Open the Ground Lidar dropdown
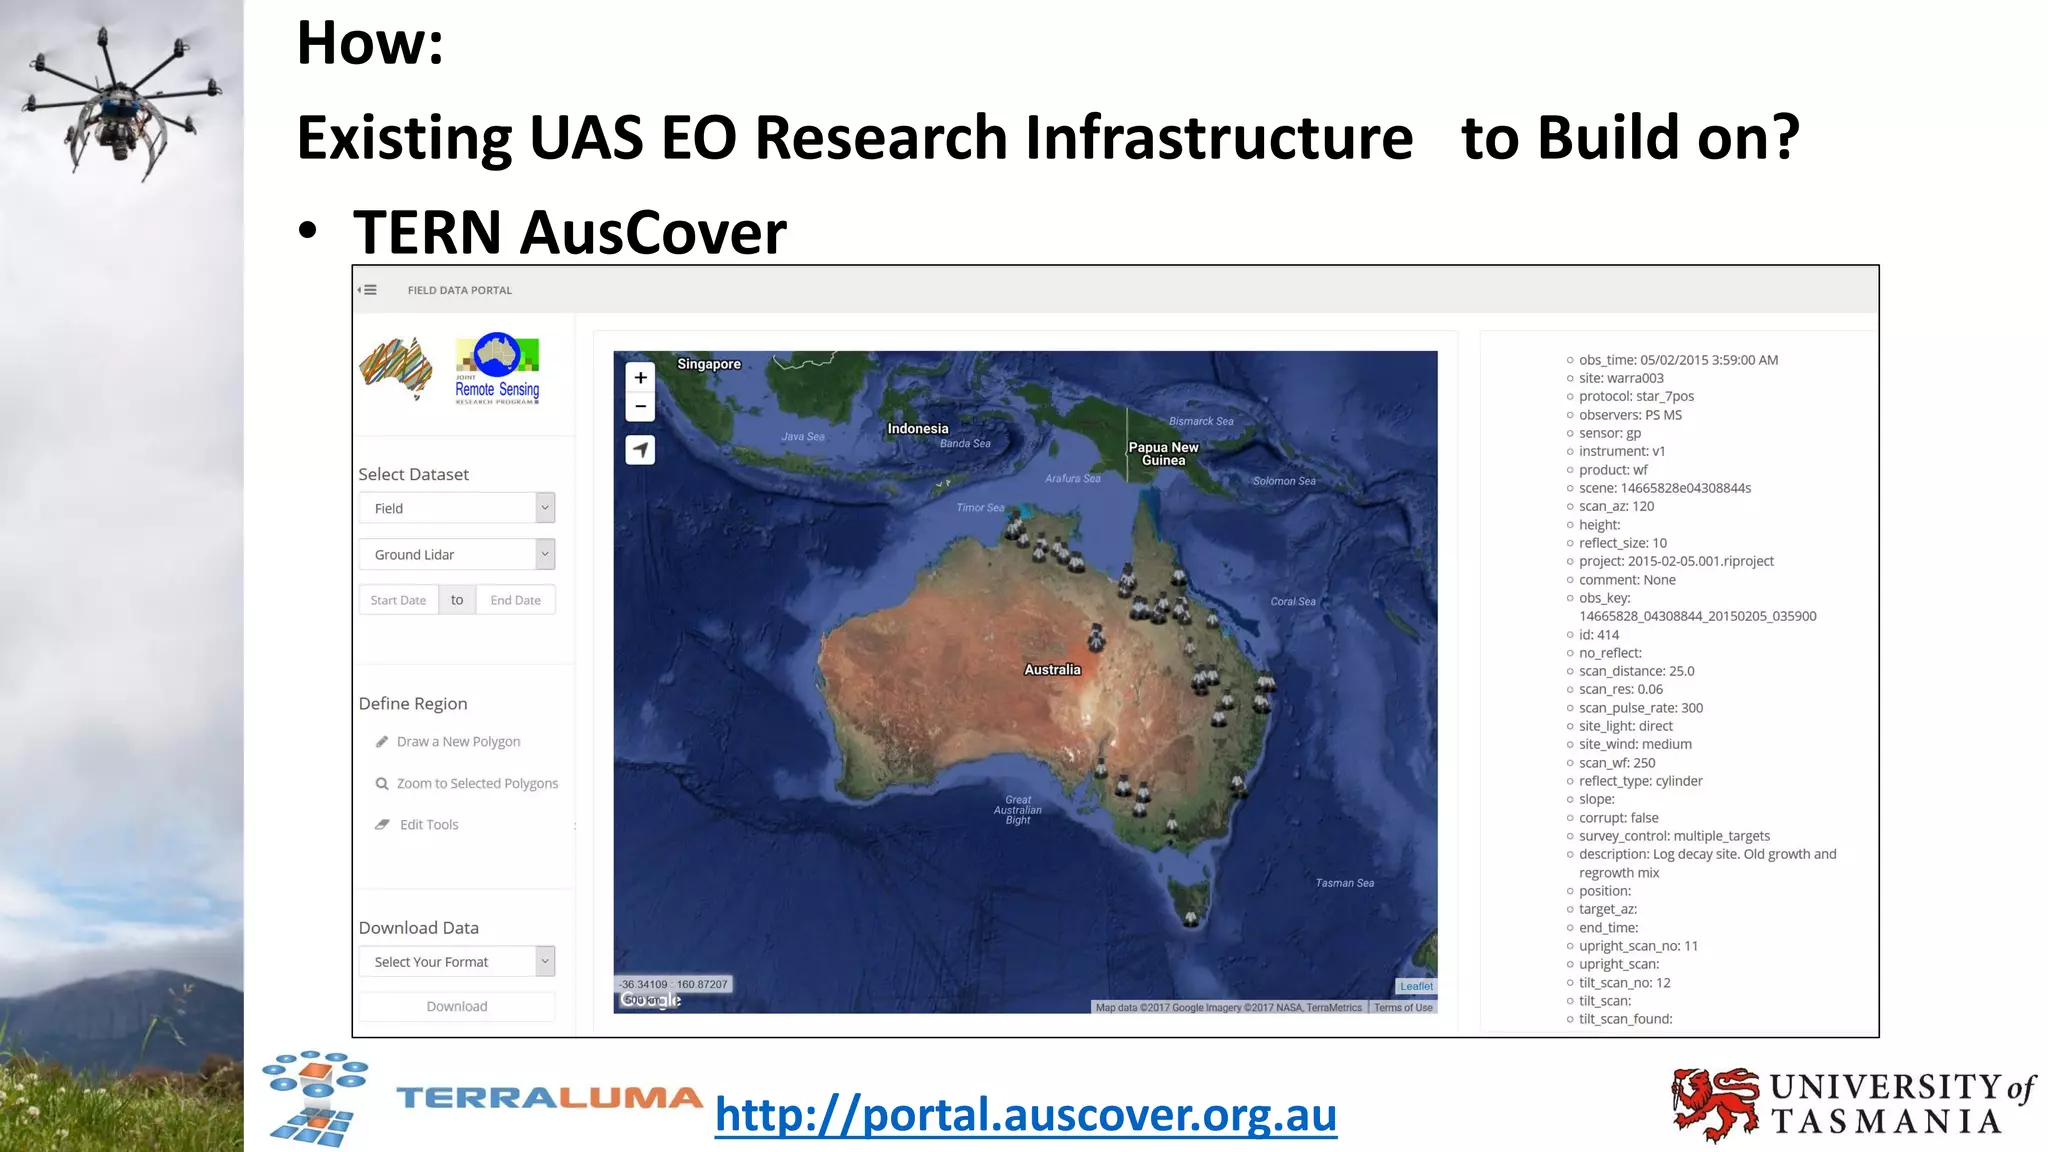 [x=457, y=554]
